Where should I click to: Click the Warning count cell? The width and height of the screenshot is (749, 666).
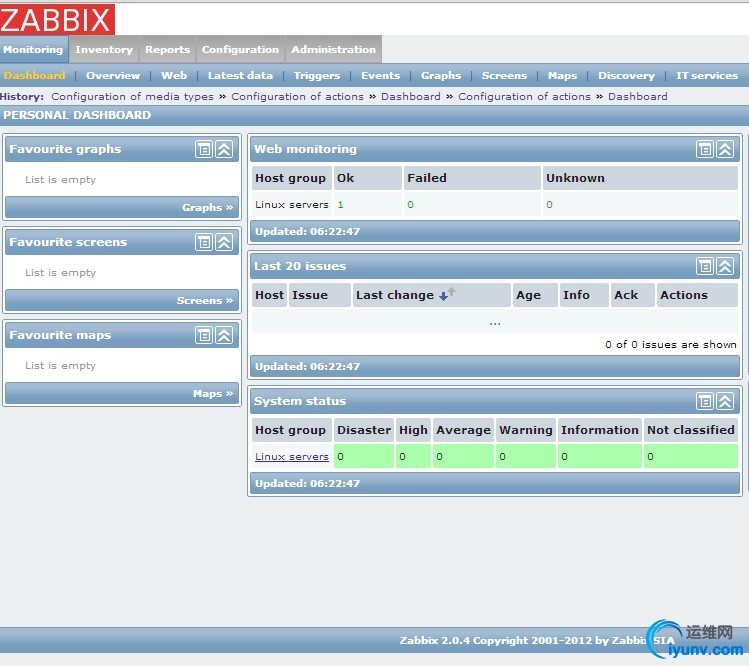(526, 456)
